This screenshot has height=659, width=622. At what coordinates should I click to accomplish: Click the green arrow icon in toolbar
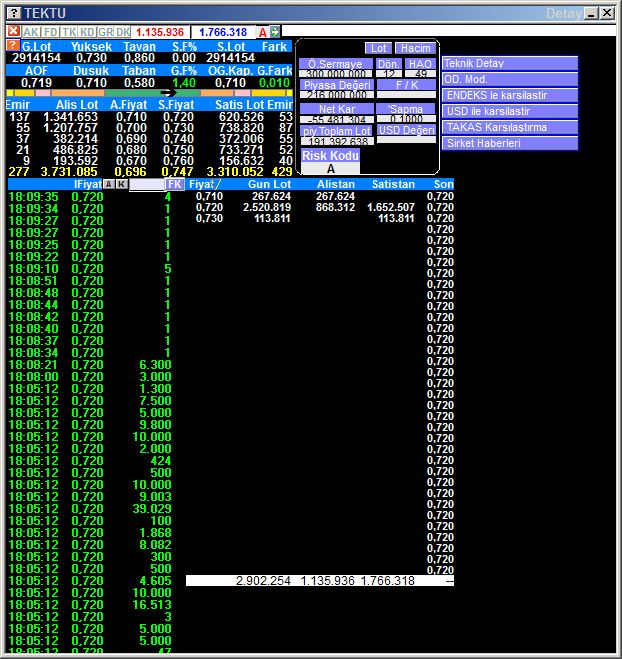tap(275, 32)
